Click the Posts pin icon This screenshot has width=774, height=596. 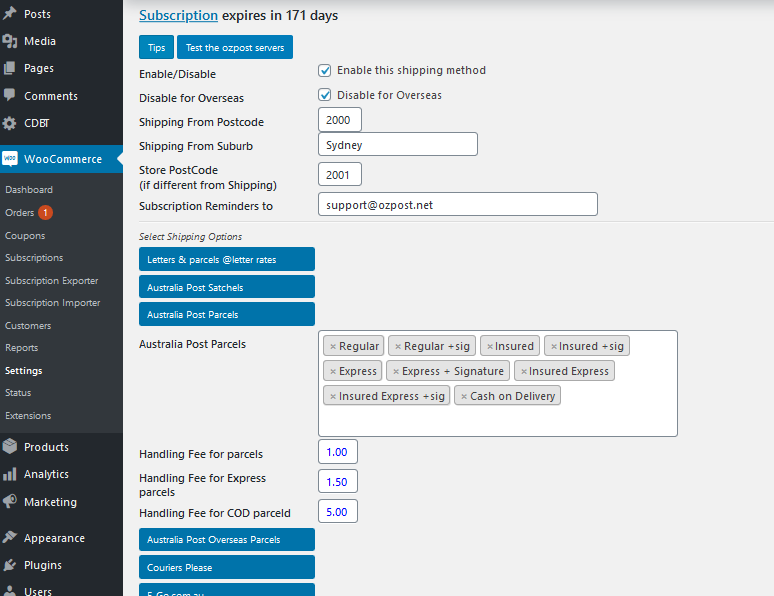(x=9, y=13)
